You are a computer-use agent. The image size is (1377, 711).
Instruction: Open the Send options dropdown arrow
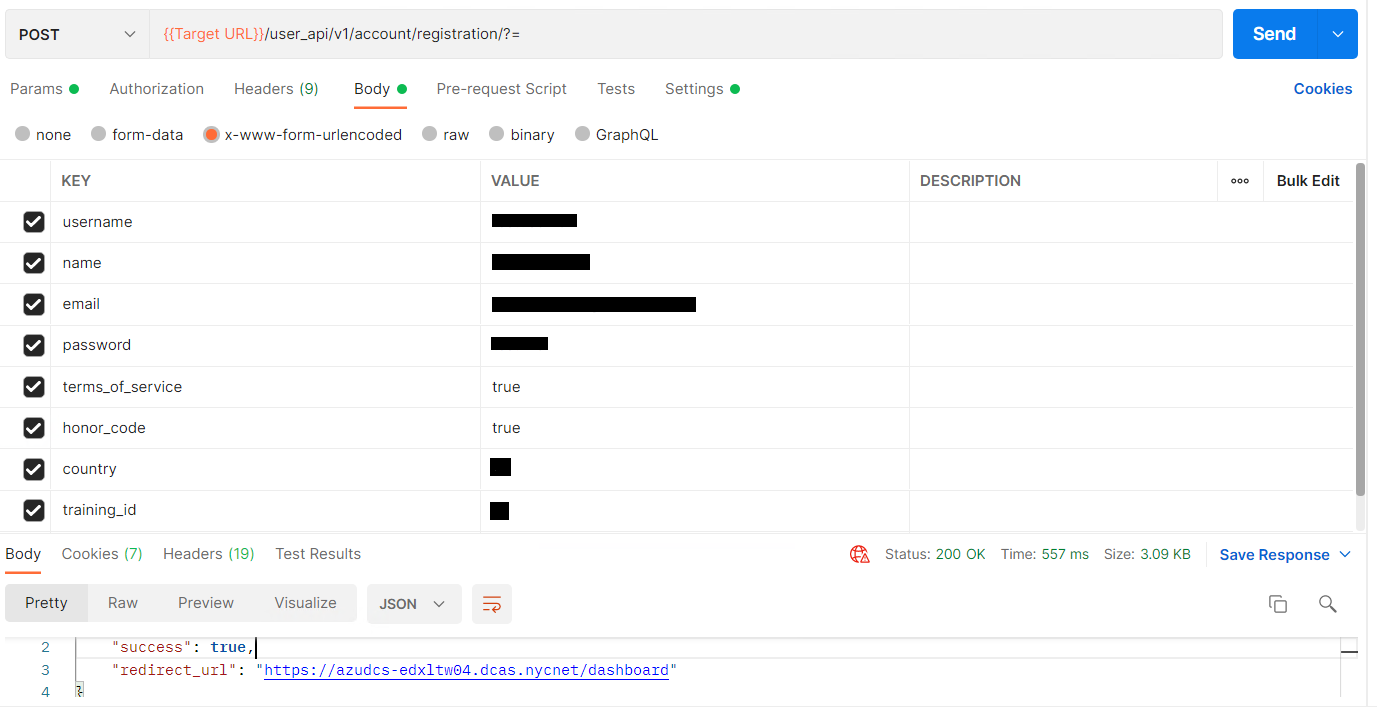point(1339,34)
